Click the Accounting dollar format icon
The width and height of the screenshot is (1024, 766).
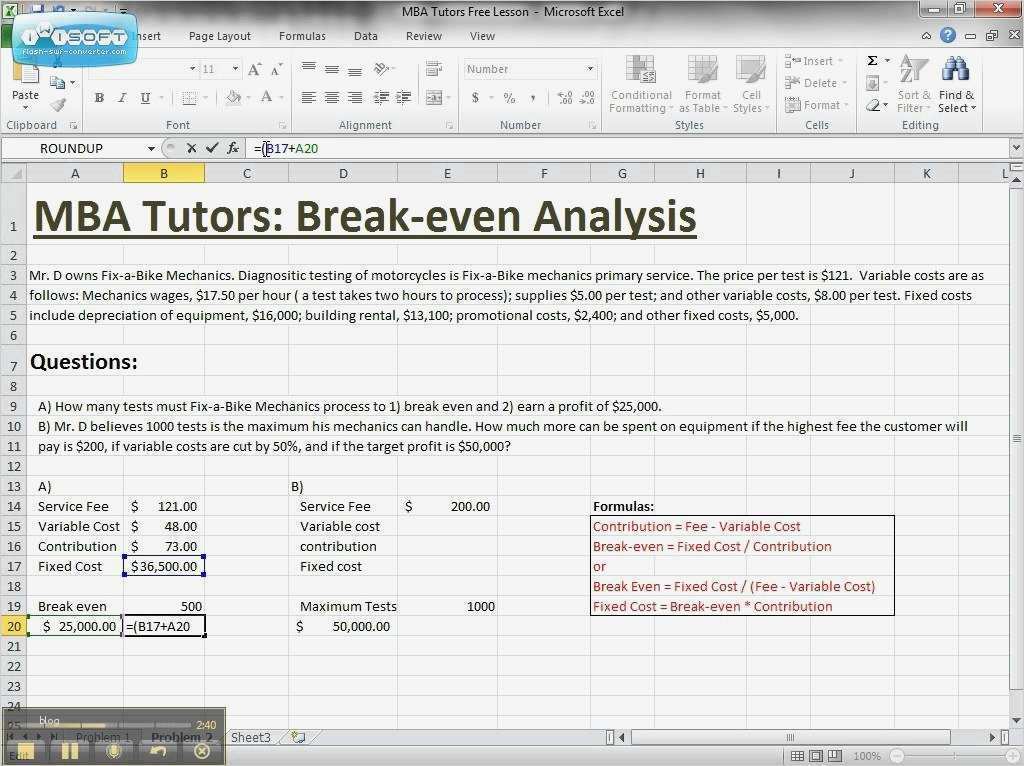[x=475, y=98]
